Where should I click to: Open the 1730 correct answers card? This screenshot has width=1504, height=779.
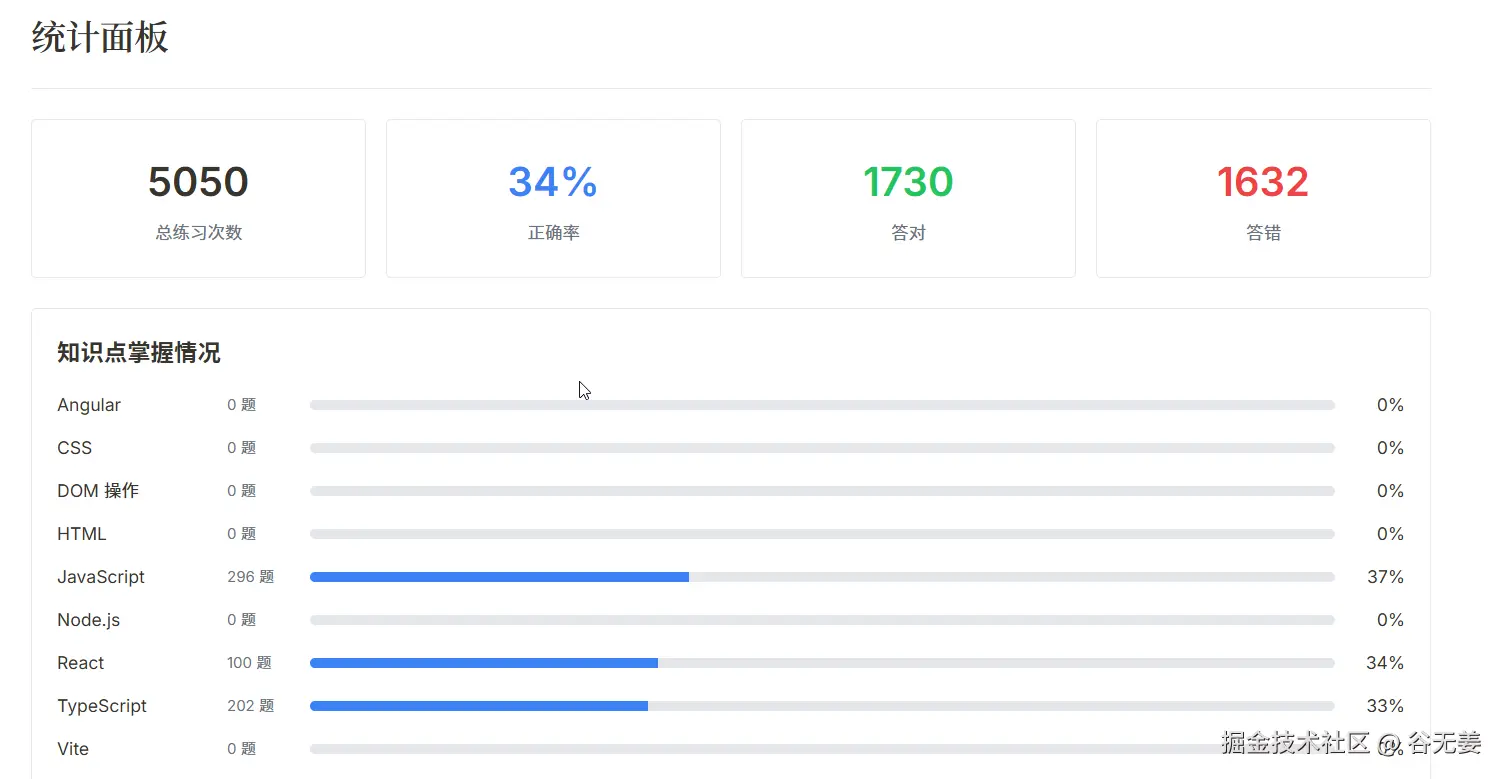click(x=908, y=199)
